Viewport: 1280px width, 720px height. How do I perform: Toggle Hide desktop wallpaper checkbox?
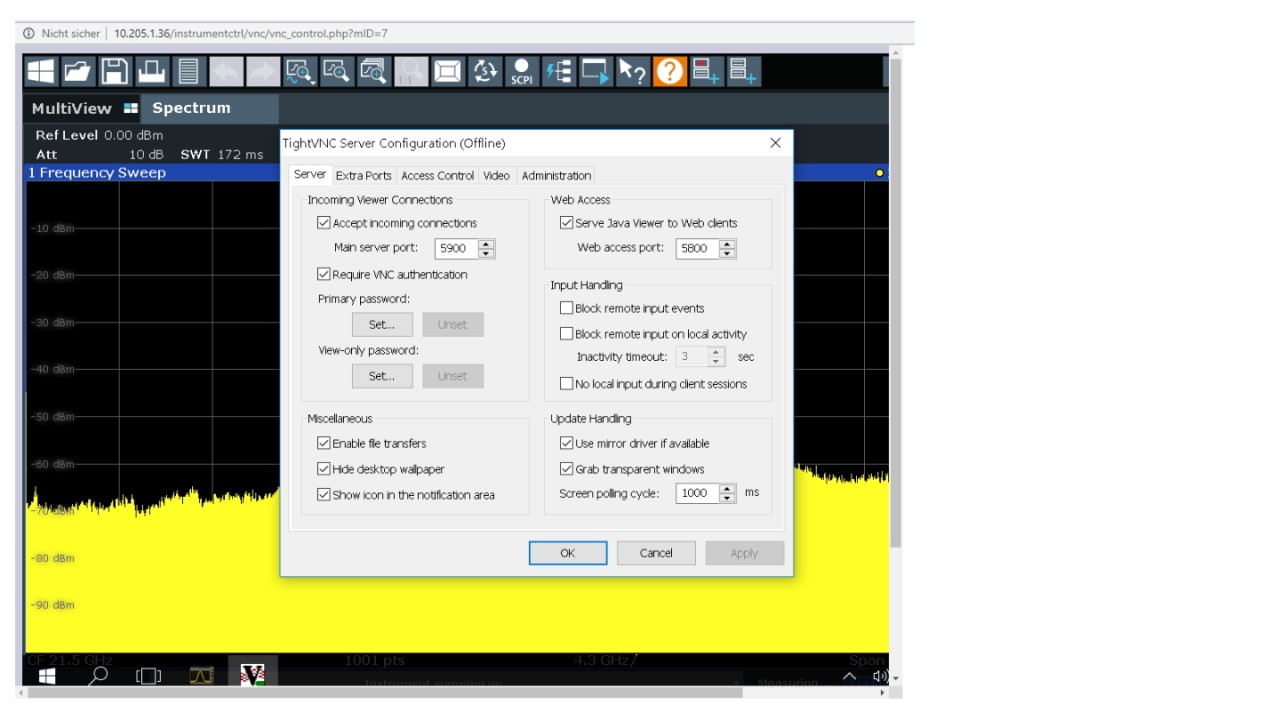click(x=324, y=469)
